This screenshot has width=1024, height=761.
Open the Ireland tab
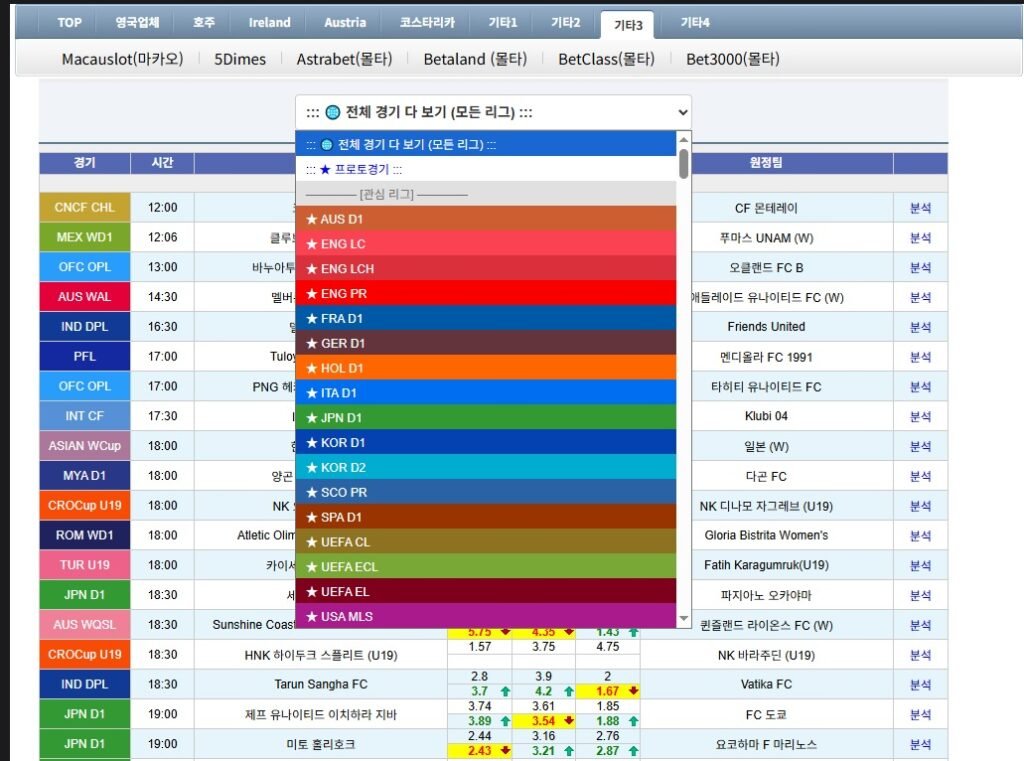[x=269, y=22]
